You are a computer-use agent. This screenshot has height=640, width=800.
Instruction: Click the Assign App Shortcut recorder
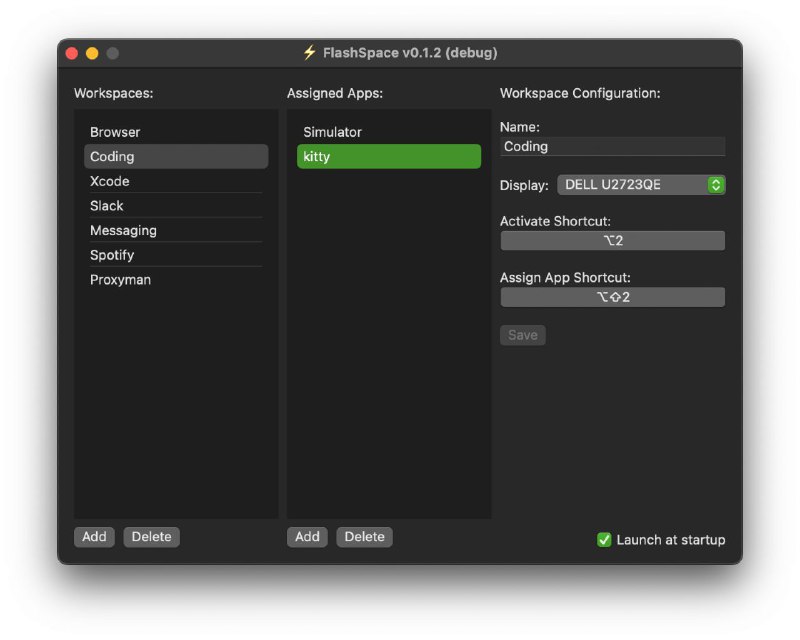tap(612, 296)
